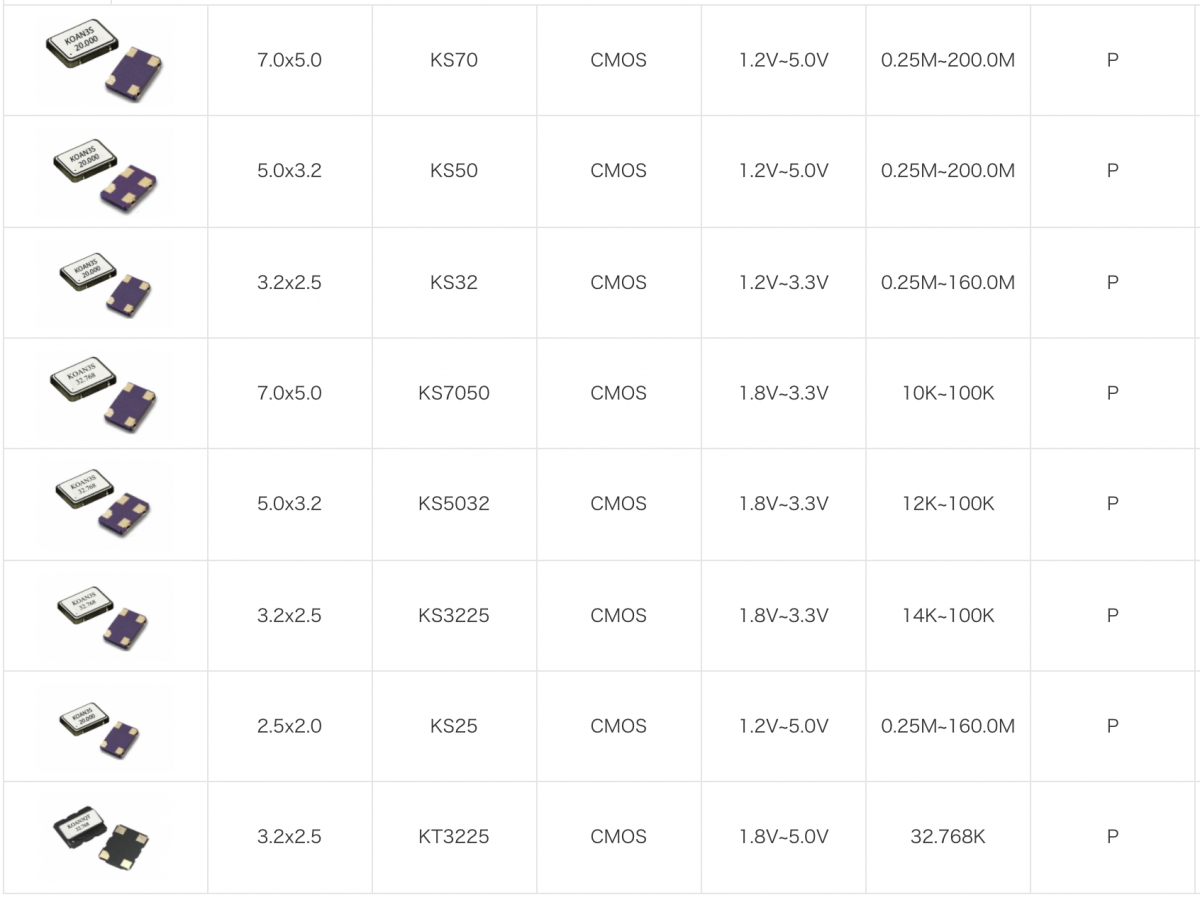The width and height of the screenshot is (1200, 897).
Task: Select the KS32 model name
Action: (454, 283)
